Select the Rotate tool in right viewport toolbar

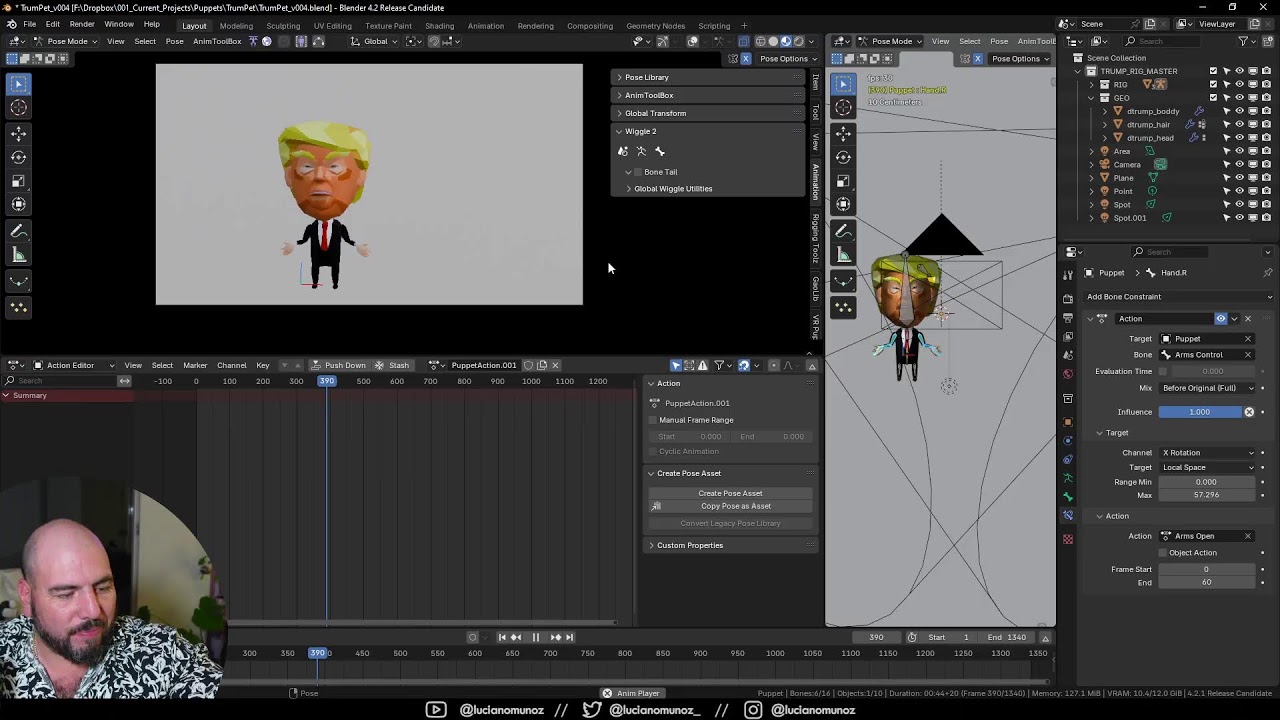[843, 157]
